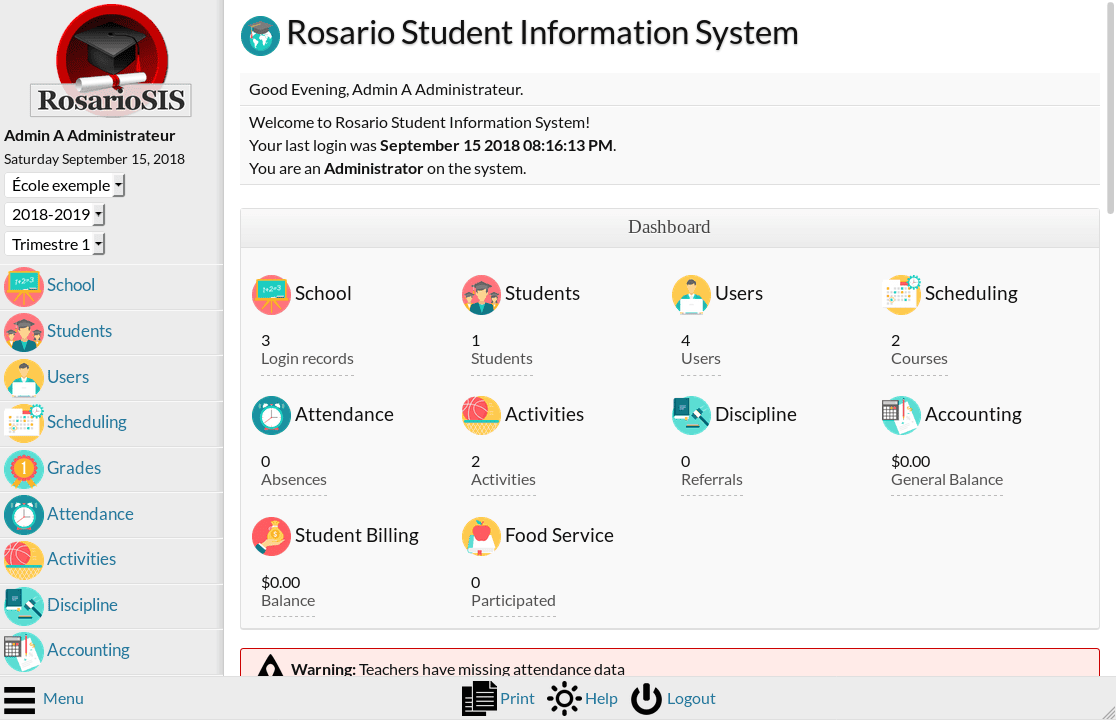The width and height of the screenshot is (1117, 720).
Task: Click the Student Billing money bag icon
Action: (x=271, y=536)
